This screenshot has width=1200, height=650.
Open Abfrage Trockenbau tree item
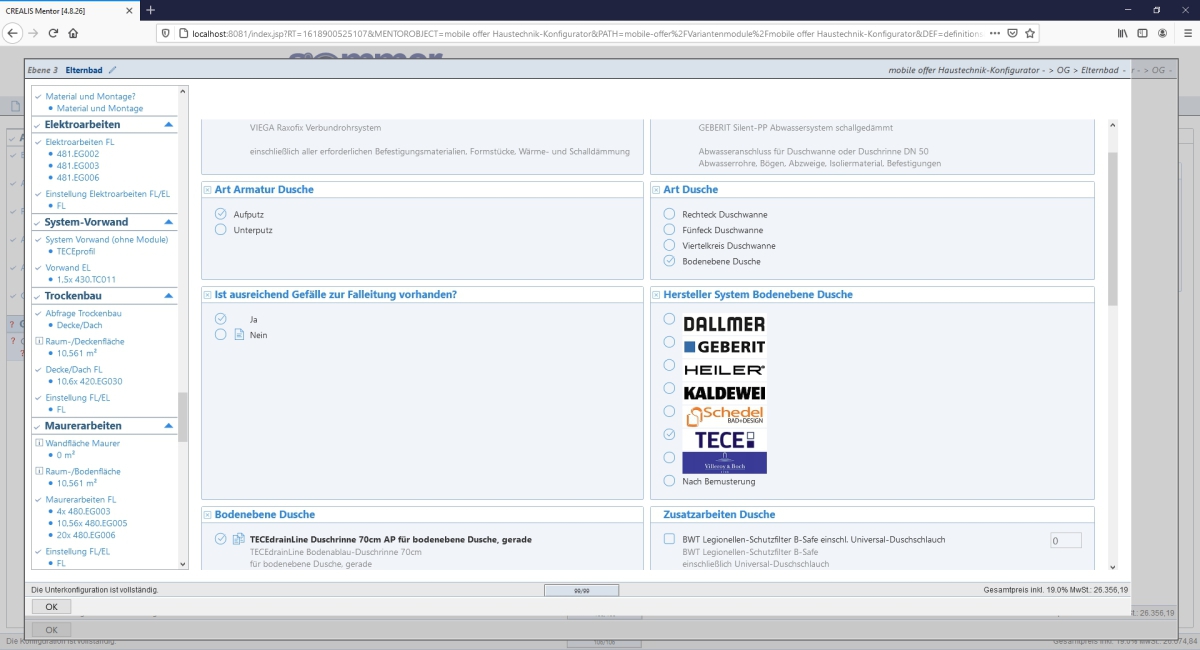click(x=84, y=313)
